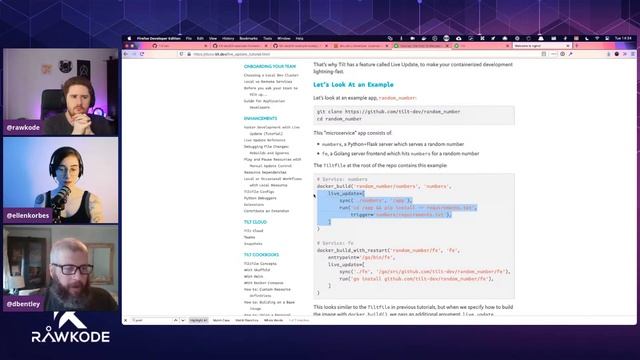The width and height of the screenshot is (640, 360).
Task: Open the Tools menu
Action: (267, 38)
